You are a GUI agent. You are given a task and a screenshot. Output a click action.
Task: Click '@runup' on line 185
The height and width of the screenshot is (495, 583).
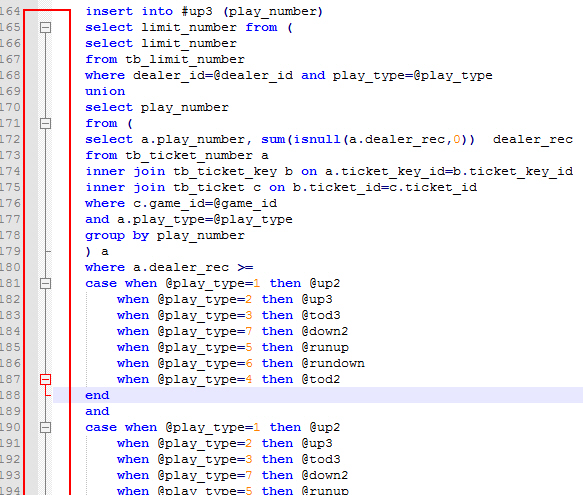[x=325, y=347]
